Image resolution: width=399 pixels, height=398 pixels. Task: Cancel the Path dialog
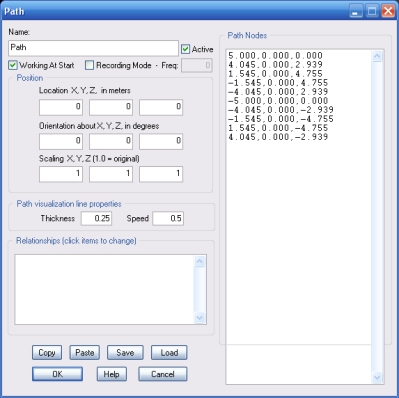tap(163, 374)
